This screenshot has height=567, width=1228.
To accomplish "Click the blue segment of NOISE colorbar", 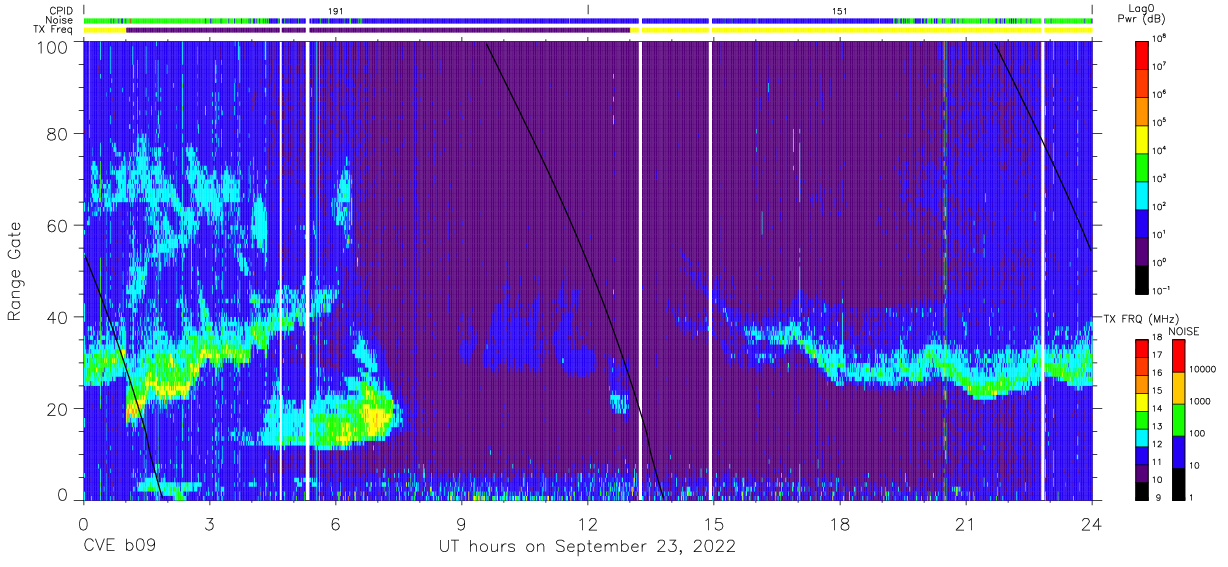I will [1177, 450].
